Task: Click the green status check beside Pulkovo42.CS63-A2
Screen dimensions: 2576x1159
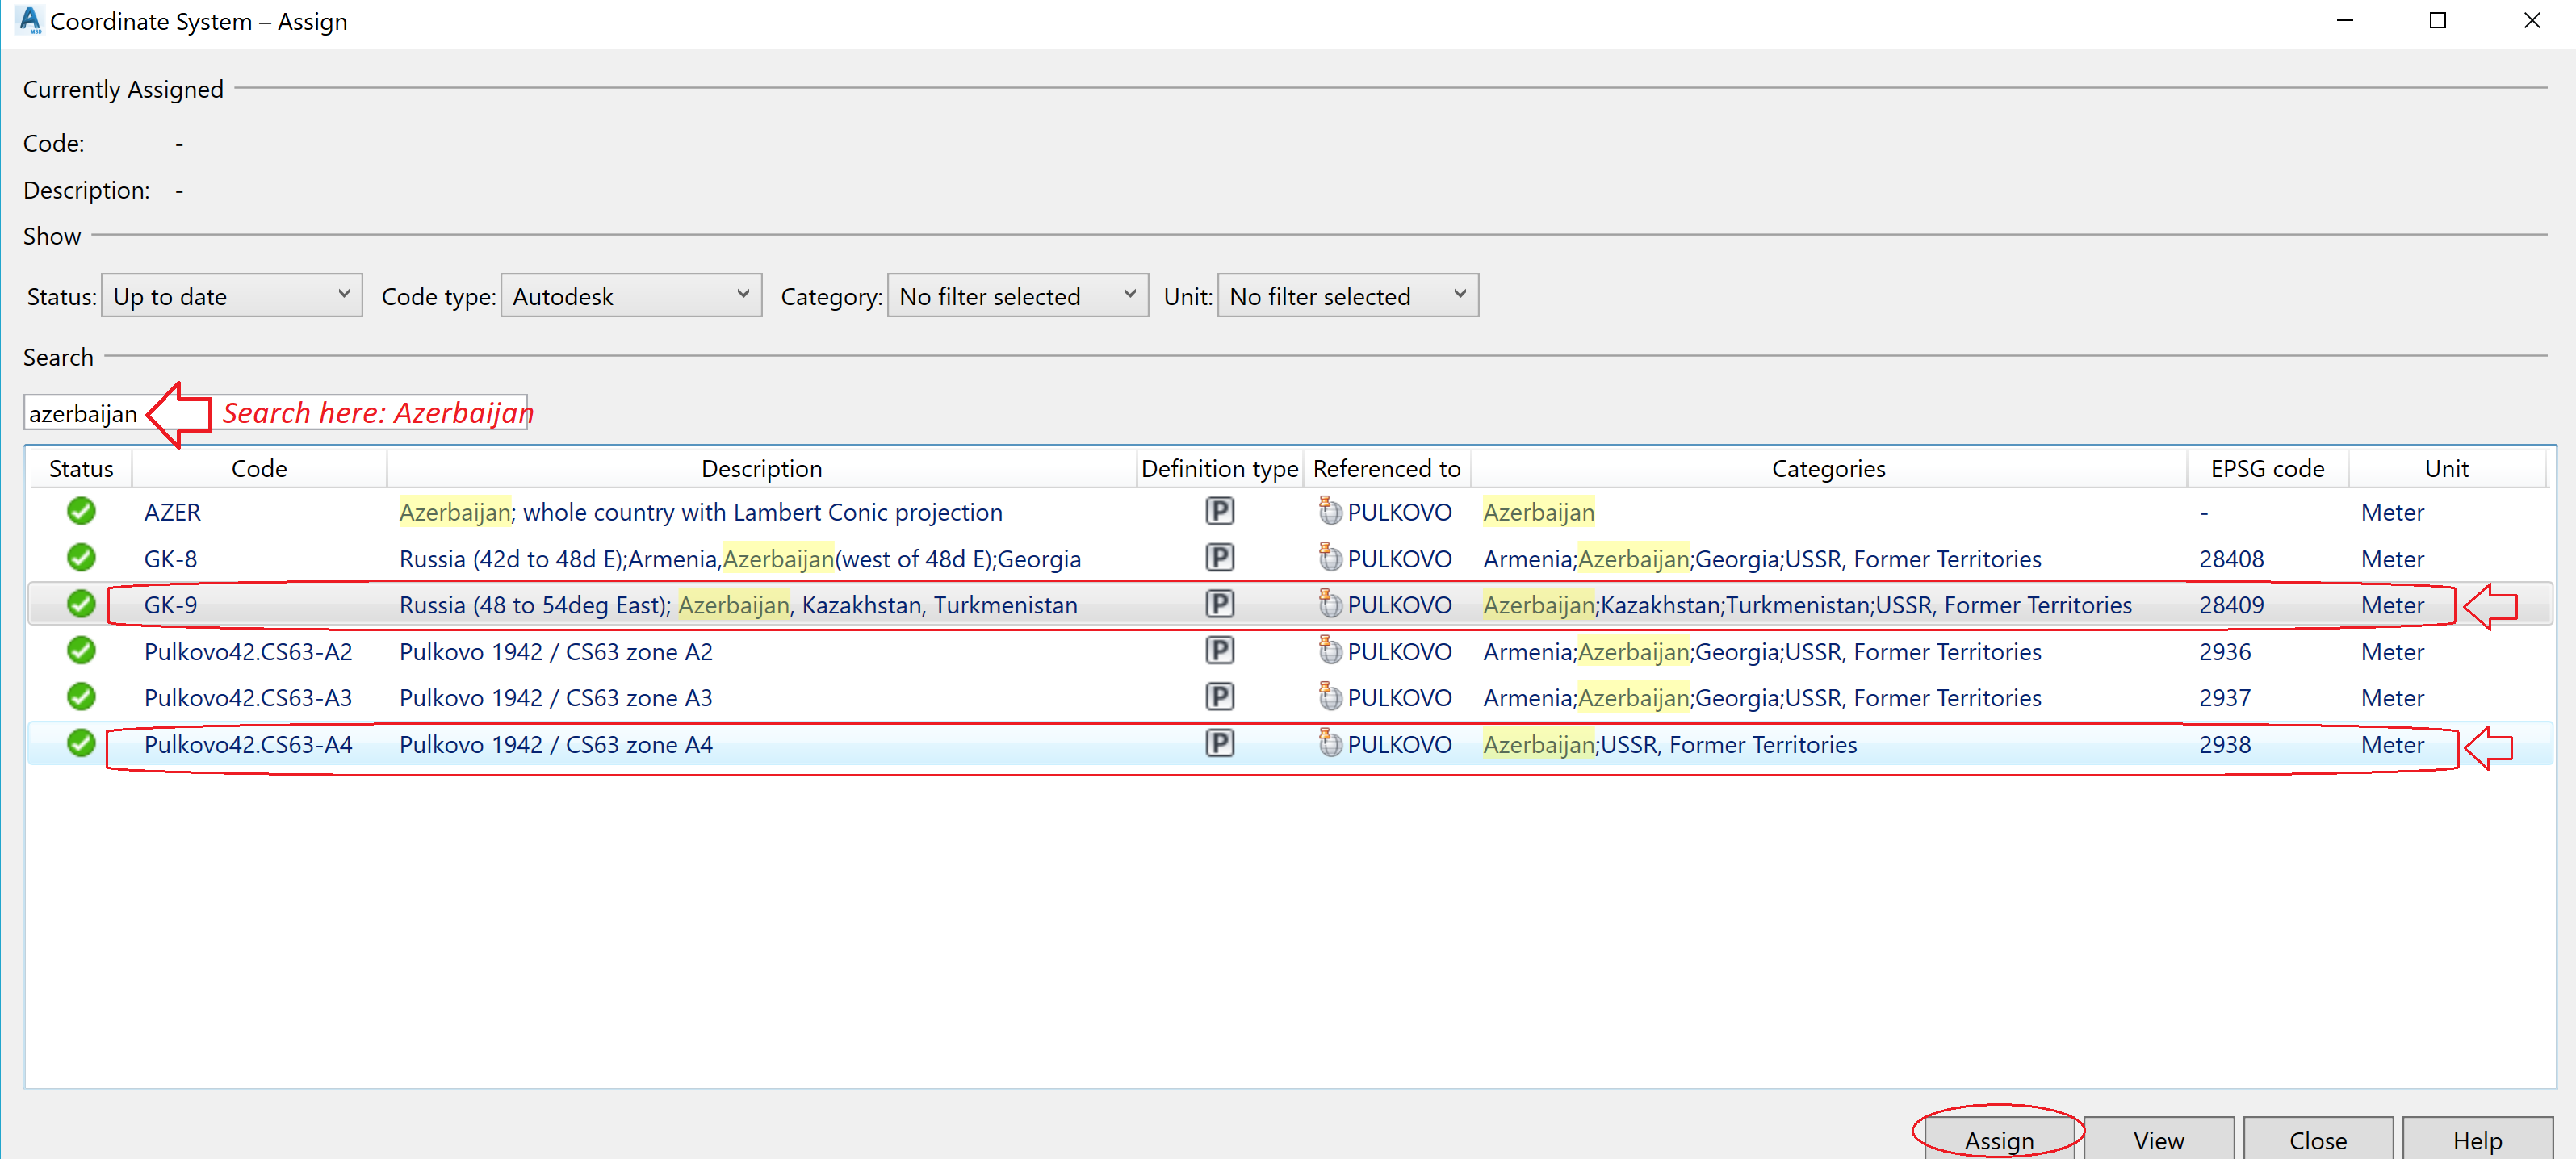Action: [x=81, y=650]
